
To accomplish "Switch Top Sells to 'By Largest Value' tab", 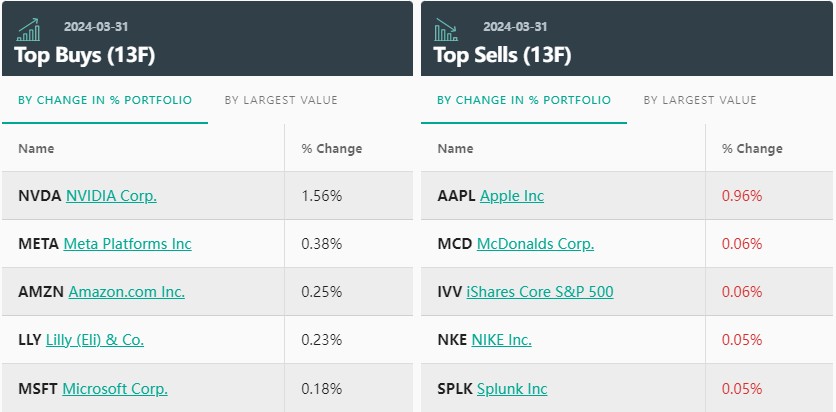I will 700,100.
